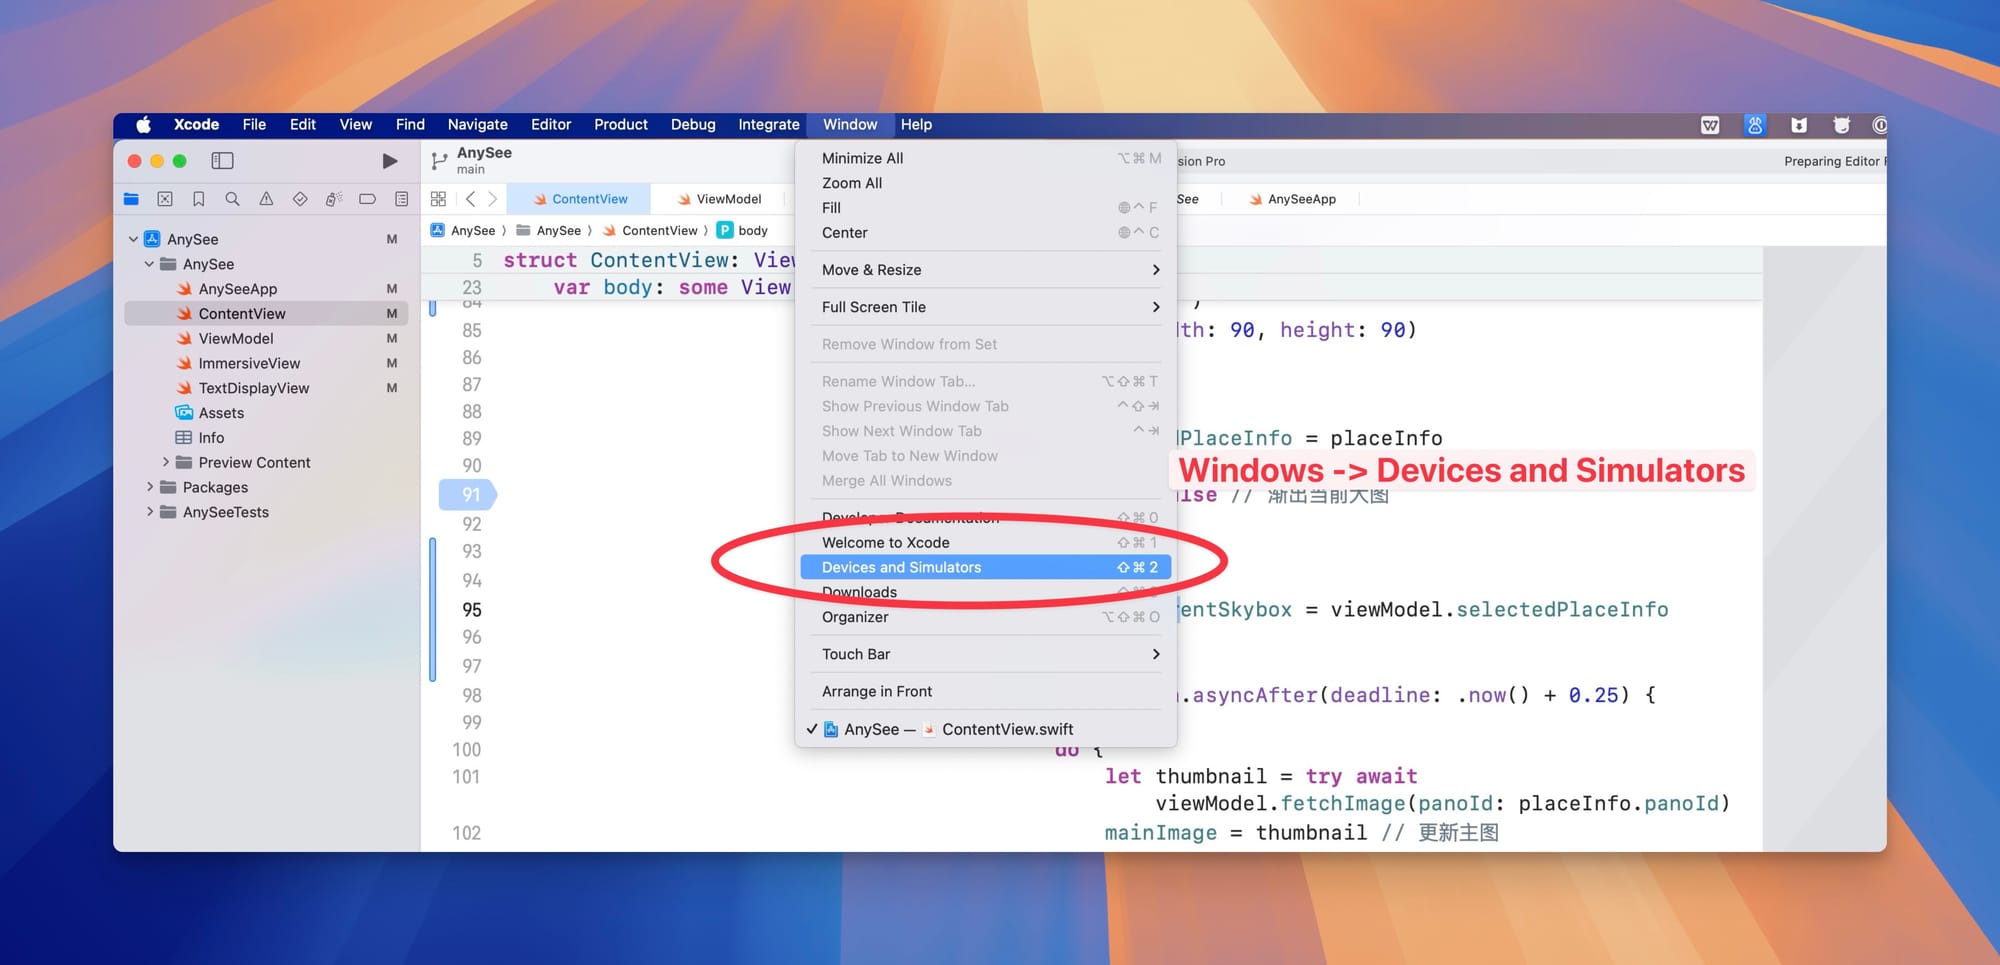Open the Product menu

pos(620,125)
